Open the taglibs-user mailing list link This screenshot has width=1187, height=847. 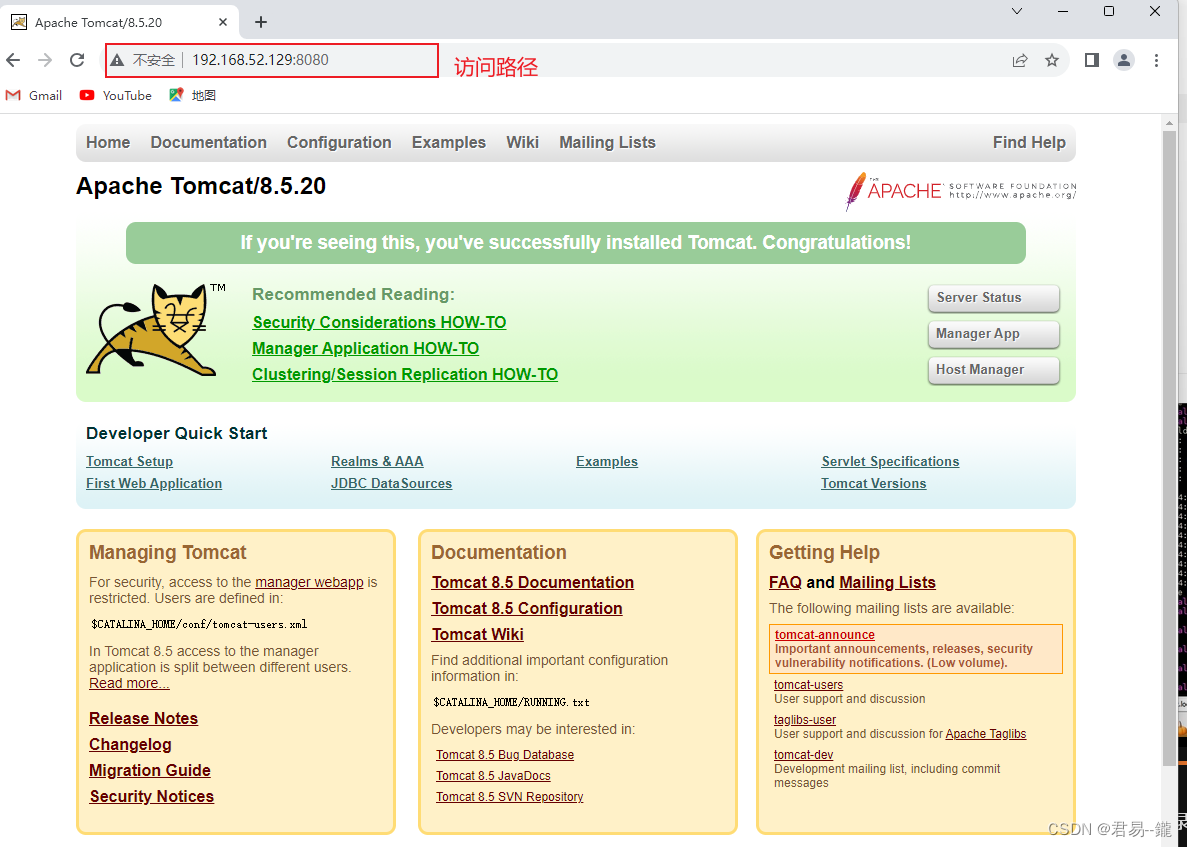point(805,720)
